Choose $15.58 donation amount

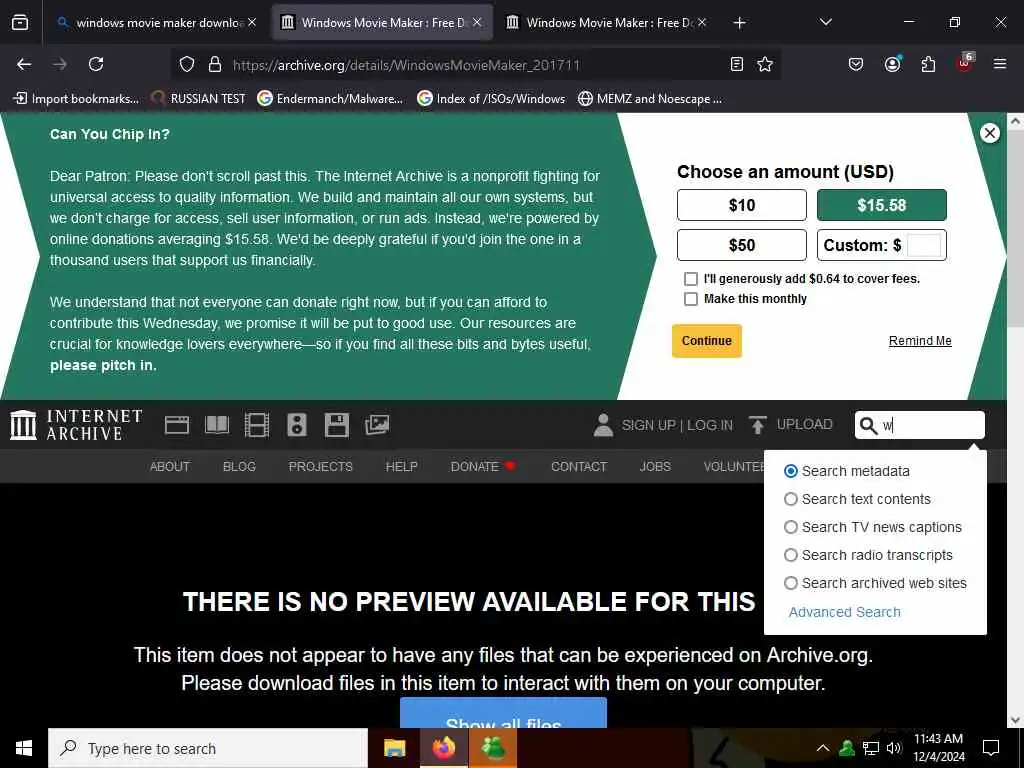tap(882, 205)
